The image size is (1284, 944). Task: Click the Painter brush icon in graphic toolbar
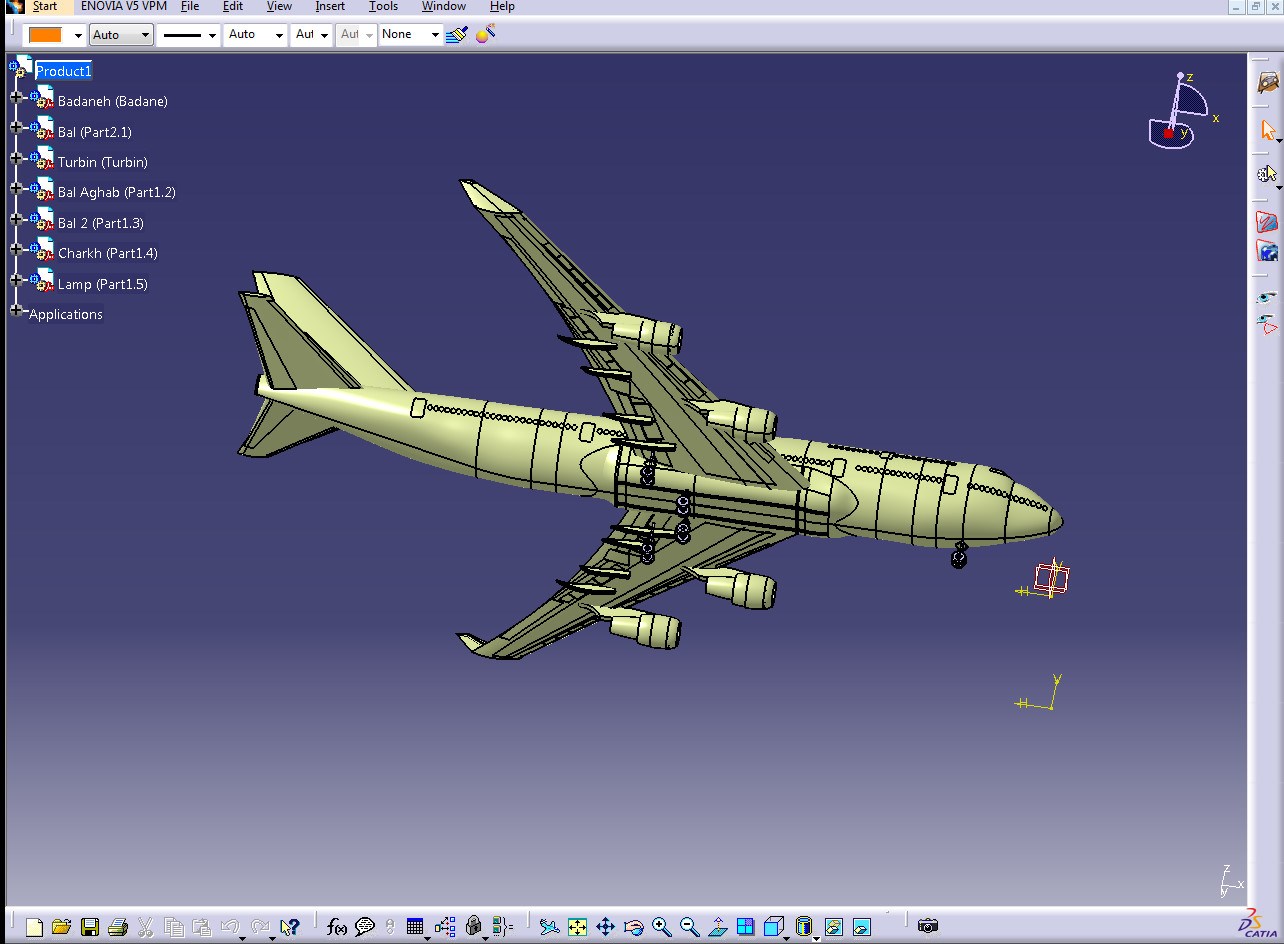click(457, 34)
